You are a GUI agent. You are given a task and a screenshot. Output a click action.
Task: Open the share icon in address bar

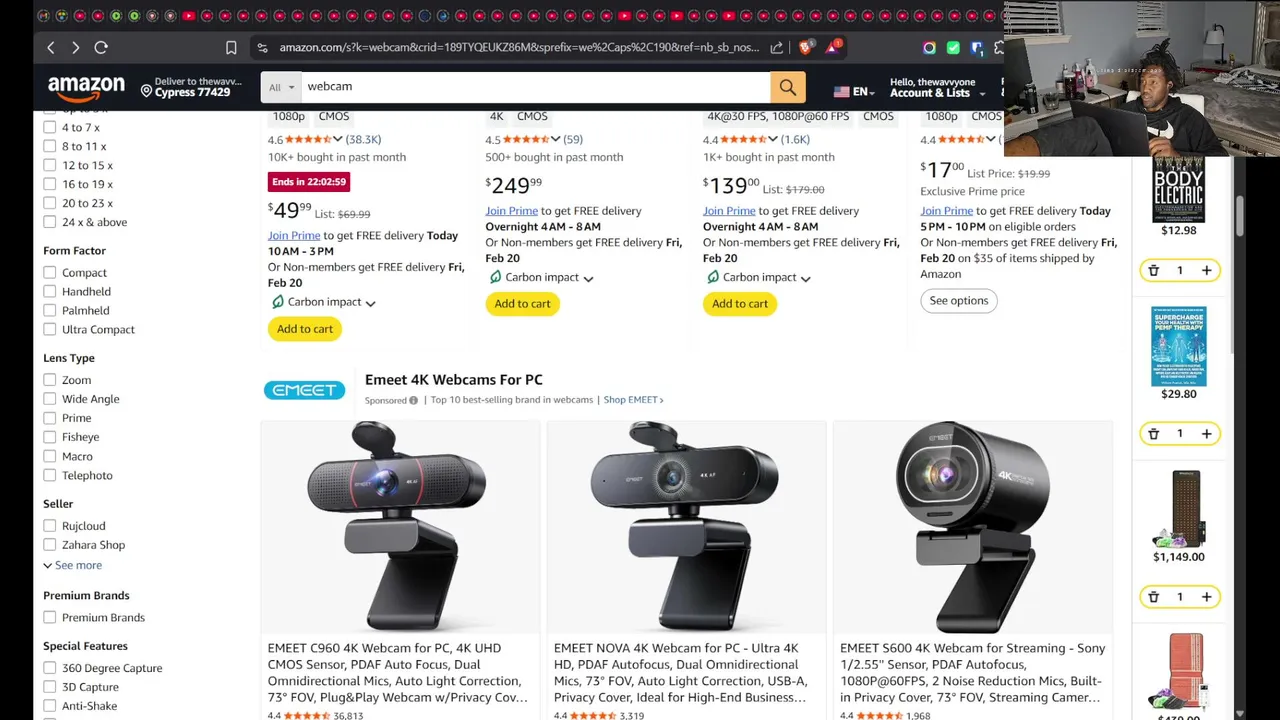pos(777,48)
